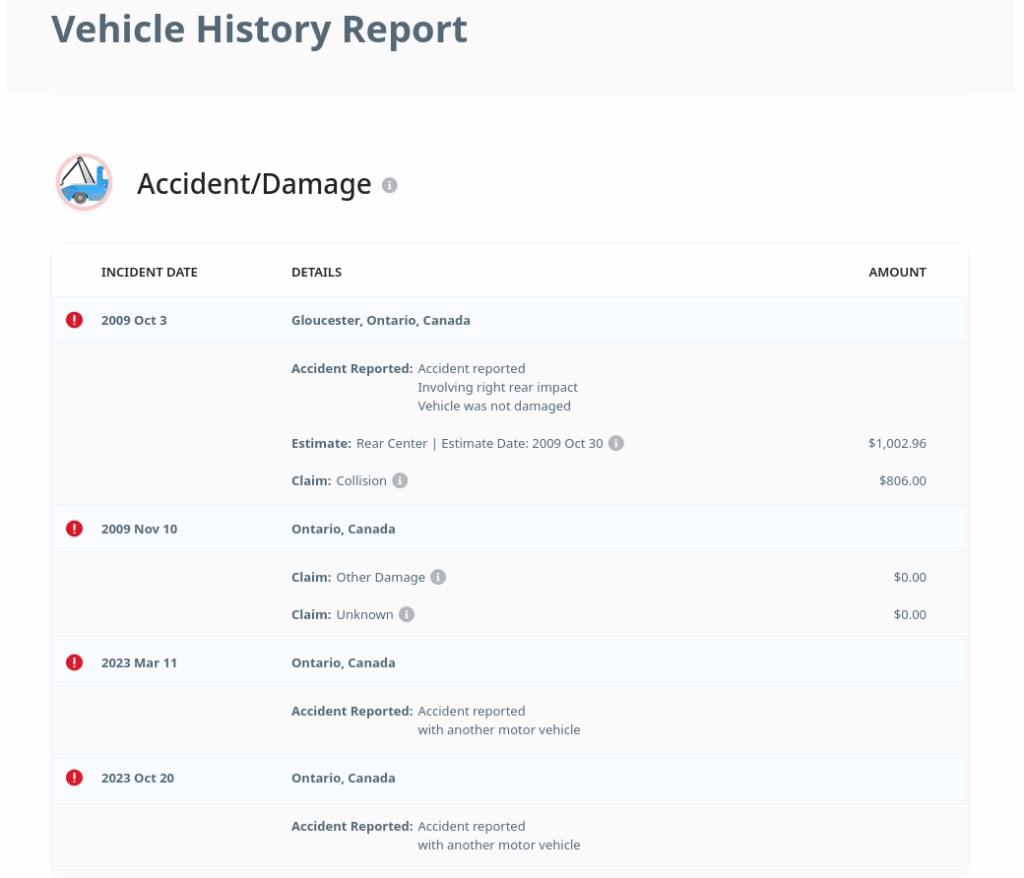
Task: Click the Gloucester, Ontario, Canada location
Action: pyautogui.click(x=380, y=321)
